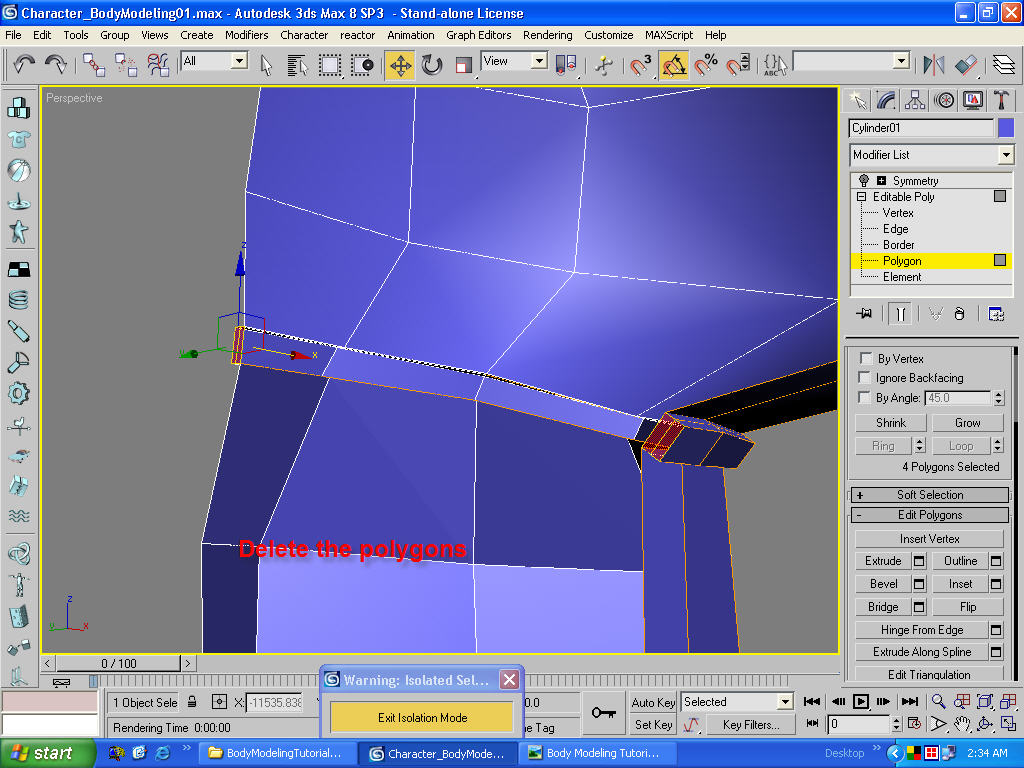
Task: Collapse the Editable Poly tree
Action: coord(861,197)
